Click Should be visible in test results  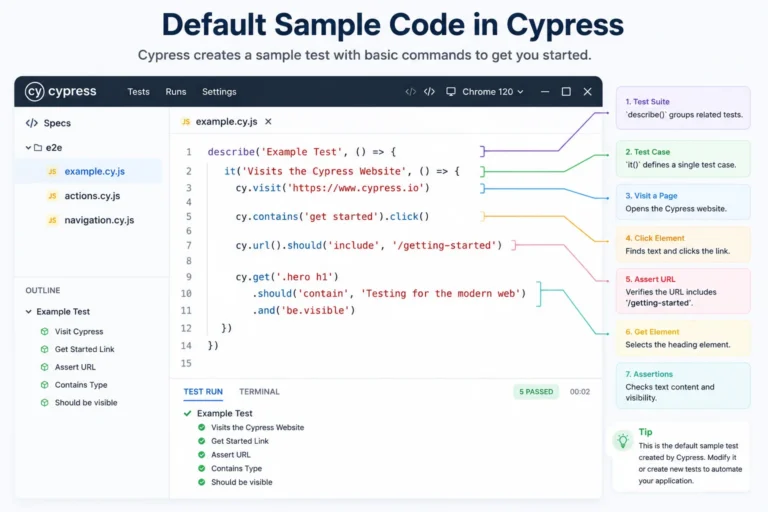point(241,483)
